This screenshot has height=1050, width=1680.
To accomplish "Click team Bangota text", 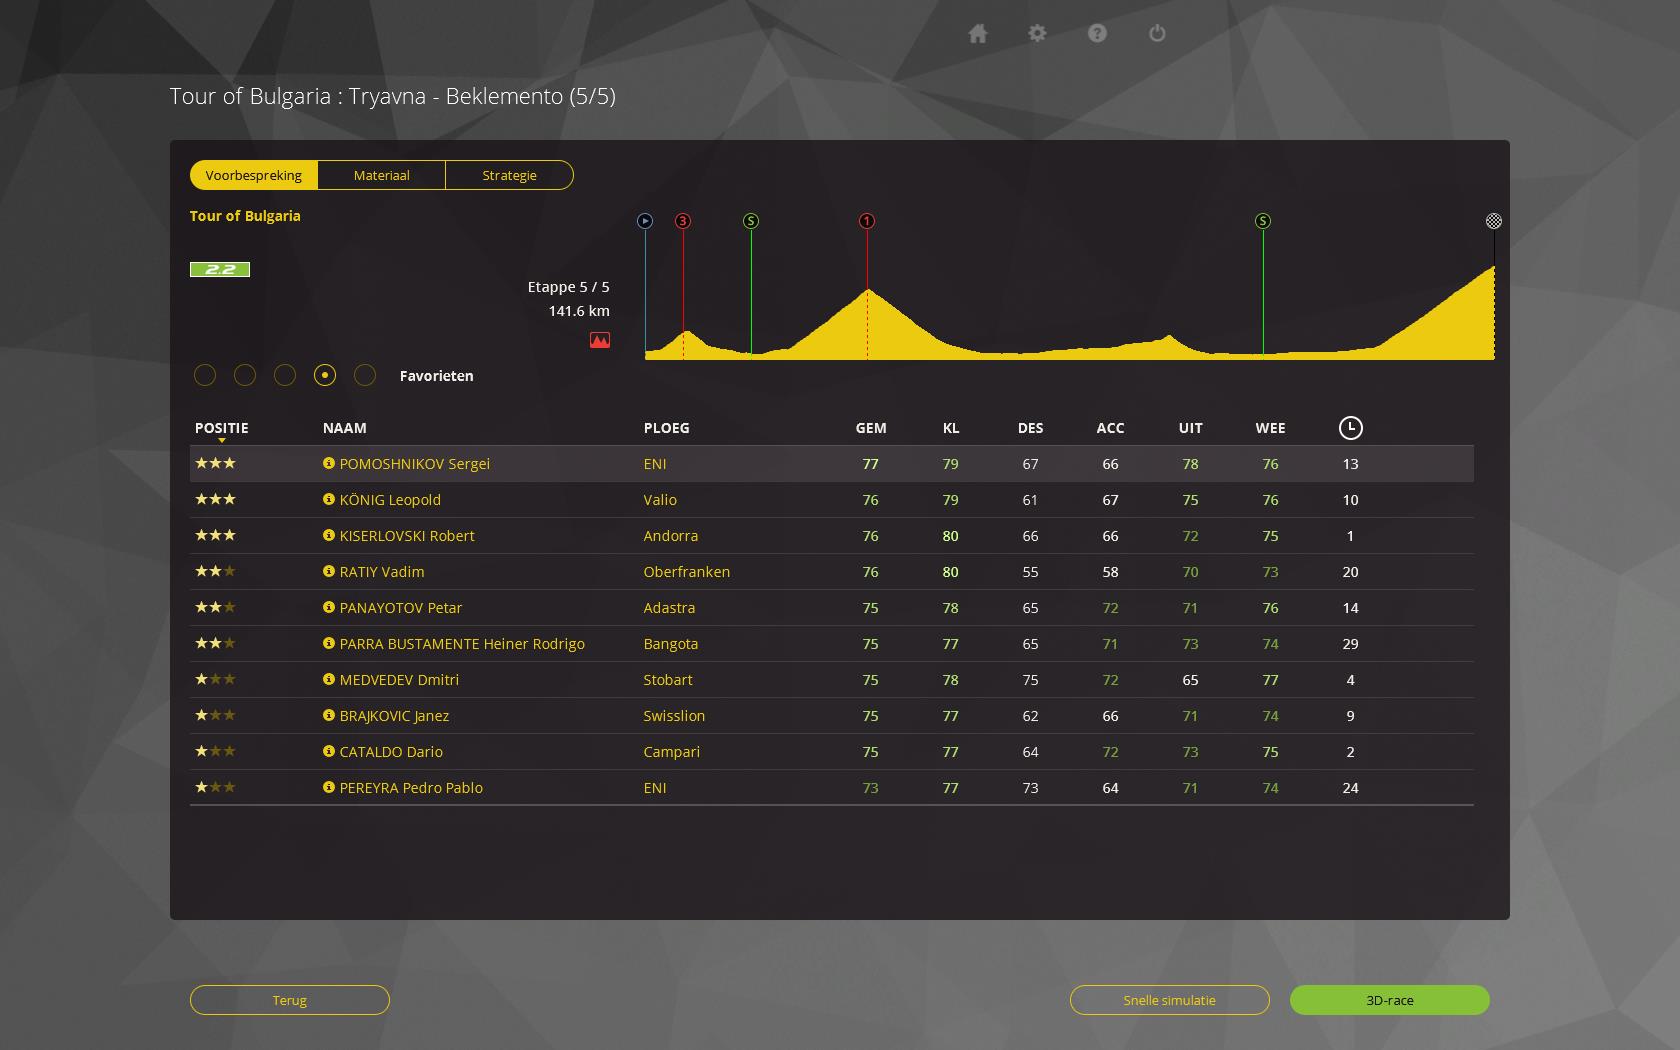I will pos(671,644).
